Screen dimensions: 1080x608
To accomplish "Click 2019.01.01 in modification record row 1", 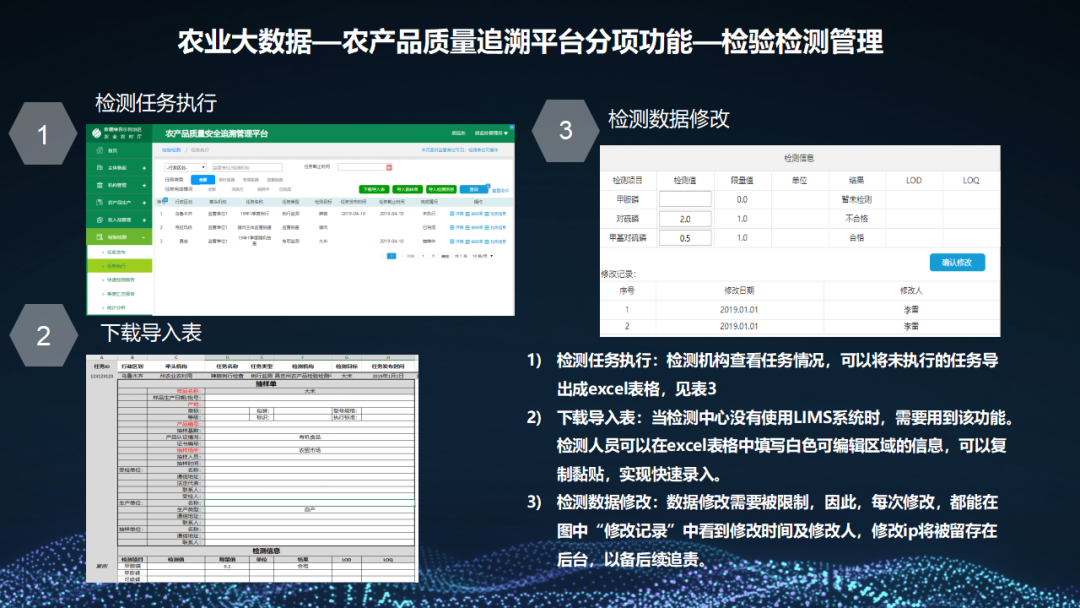I will 739,310.
